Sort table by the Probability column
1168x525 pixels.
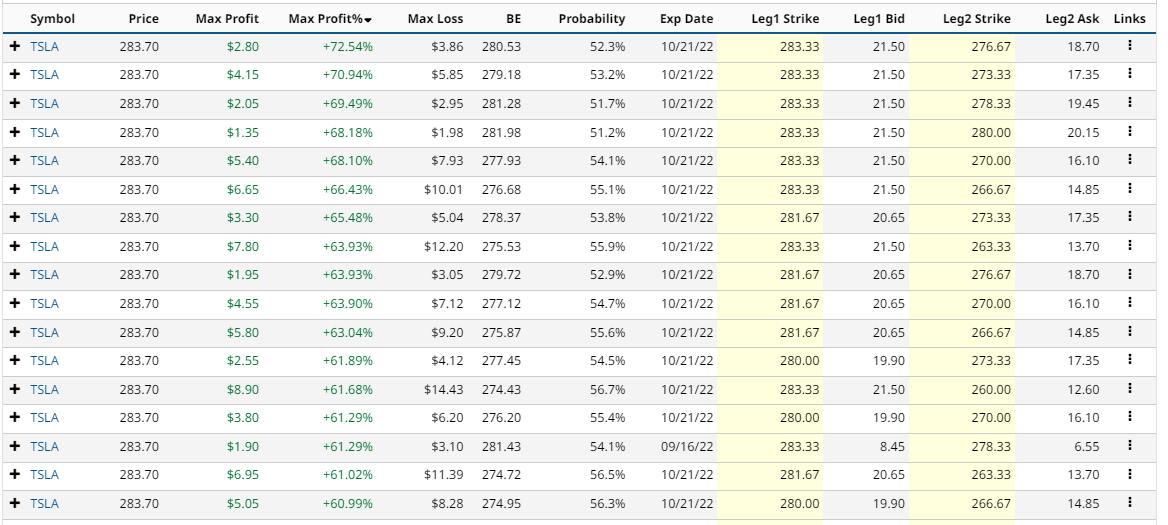coord(591,19)
